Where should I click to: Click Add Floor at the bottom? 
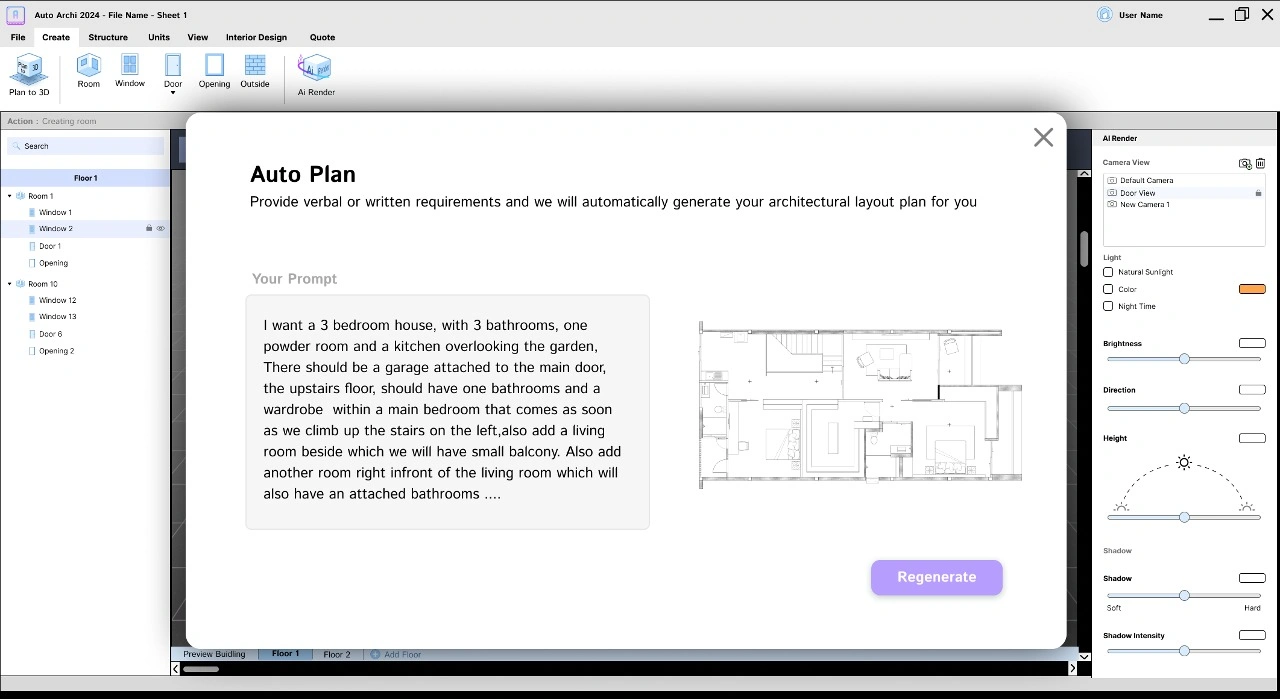tap(397, 654)
